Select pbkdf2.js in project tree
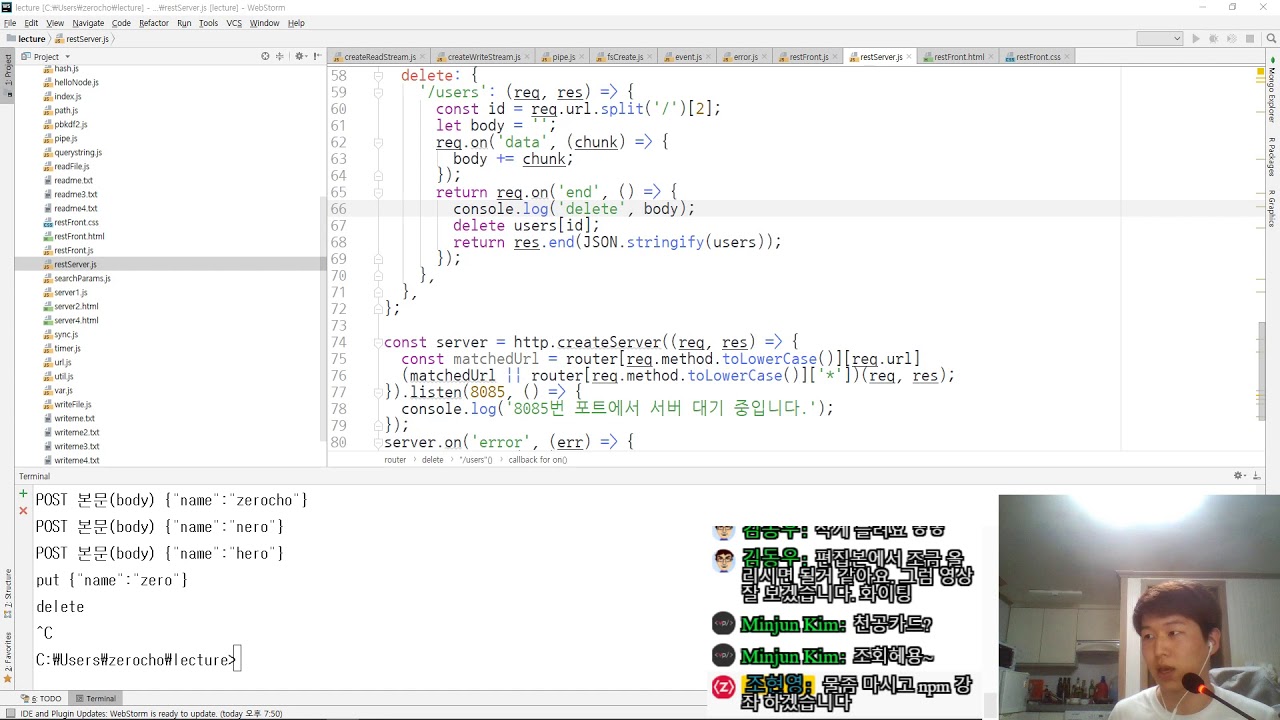This screenshot has width=1280, height=720. pos(70,124)
